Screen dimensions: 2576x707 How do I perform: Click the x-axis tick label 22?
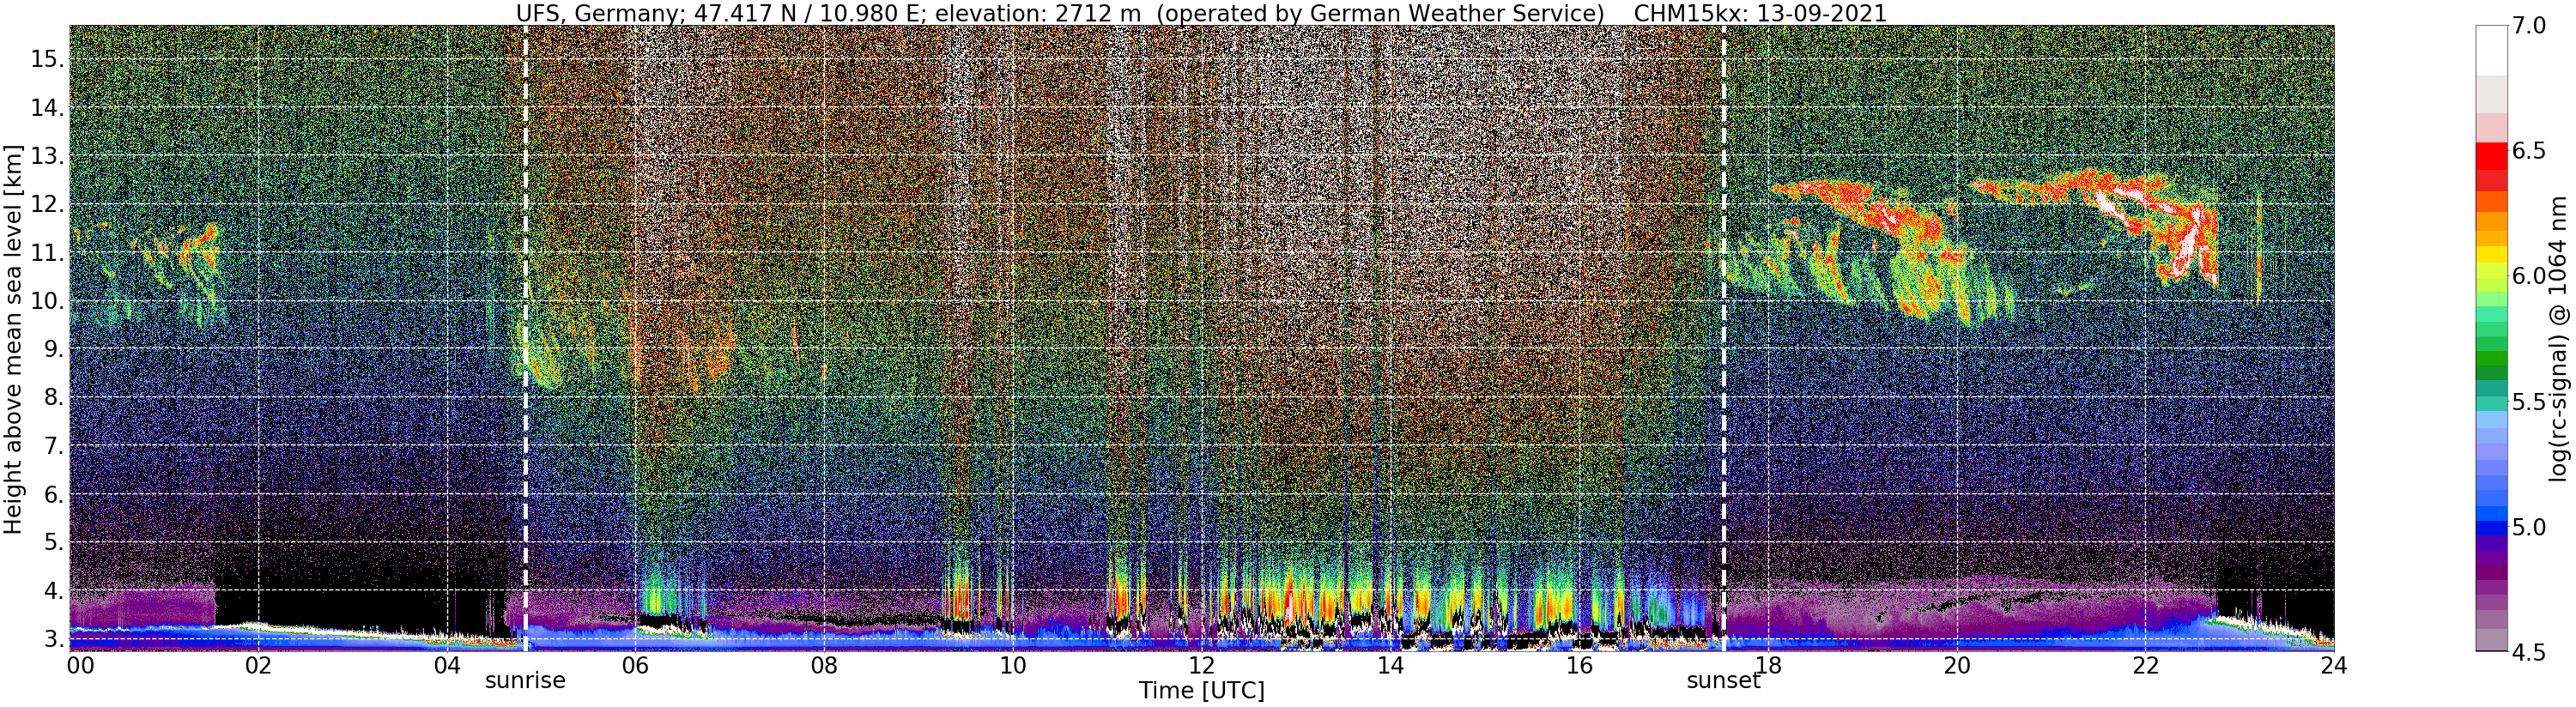(2145, 665)
